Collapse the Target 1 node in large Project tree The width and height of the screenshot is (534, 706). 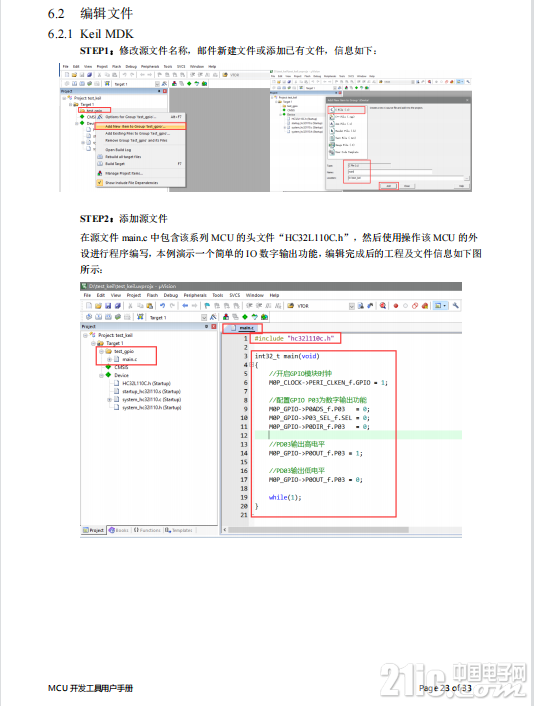click(x=94, y=343)
